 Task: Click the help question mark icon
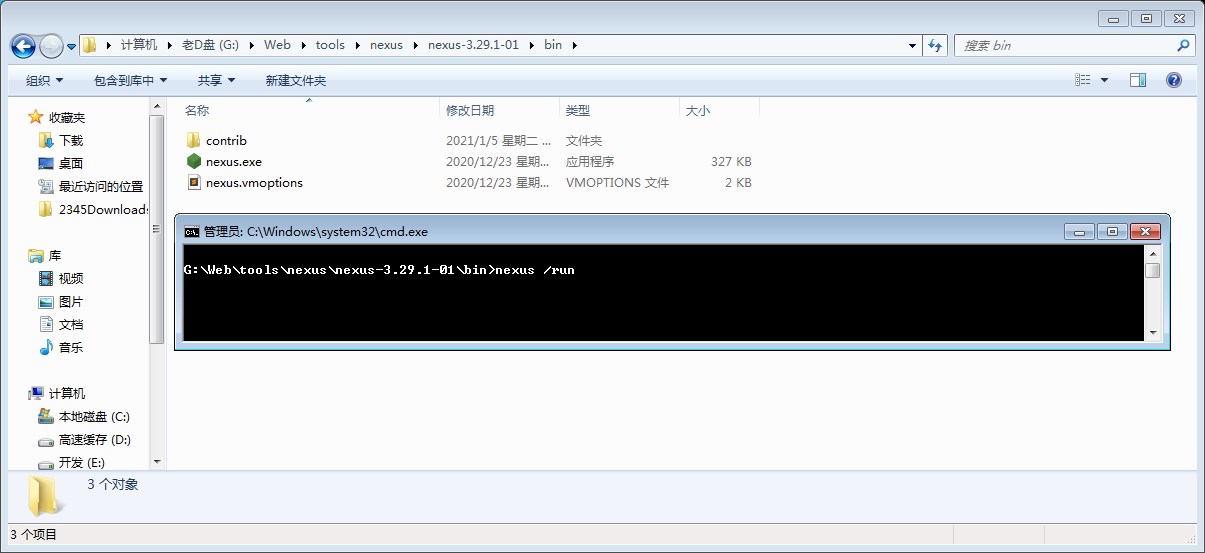point(1174,80)
